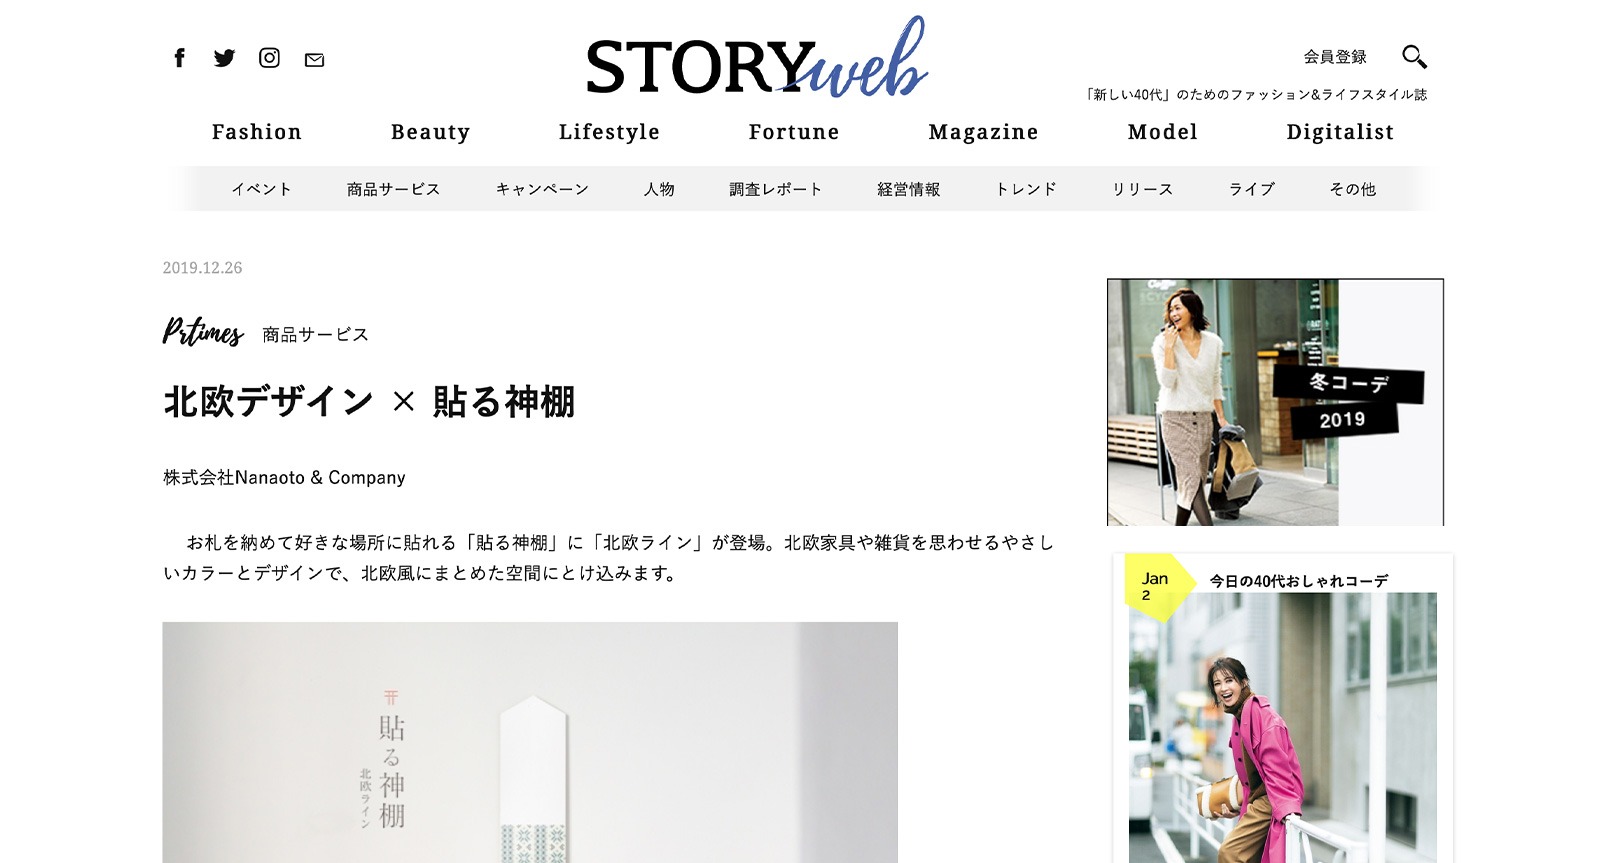Open the 冬コーデ 2019 banner
The width and height of the screenshot is (1600, 863).
(x=1275, y=402)
